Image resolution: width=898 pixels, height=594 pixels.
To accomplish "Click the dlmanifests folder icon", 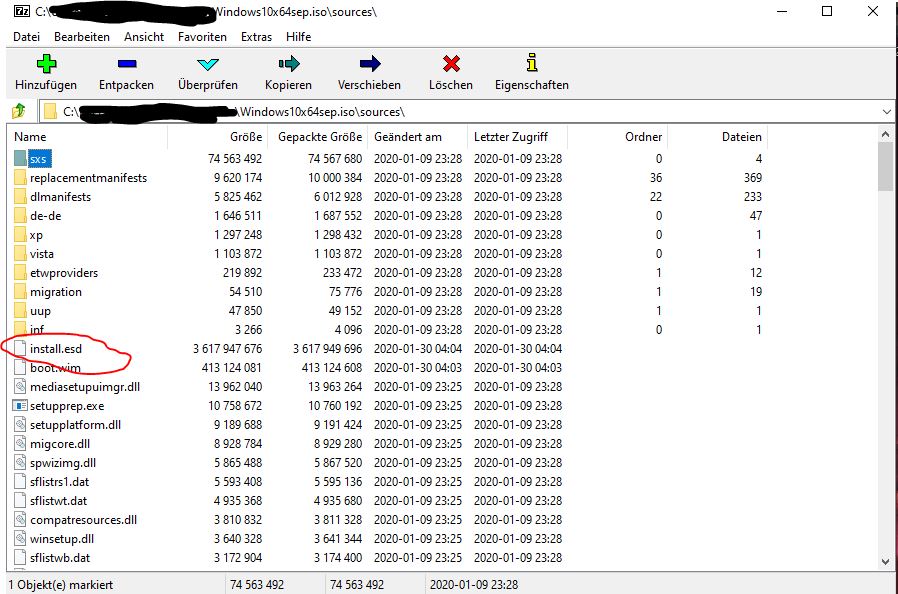I will (20, 196).
